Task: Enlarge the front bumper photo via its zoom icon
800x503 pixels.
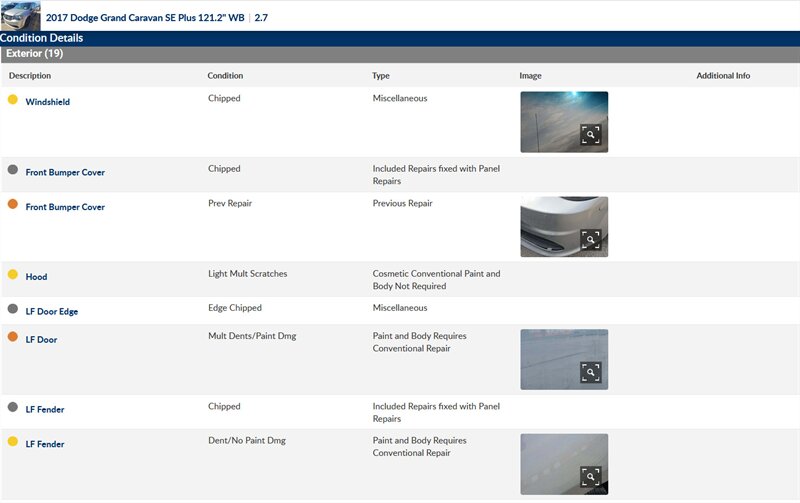Action: click(x=591, y=240)
